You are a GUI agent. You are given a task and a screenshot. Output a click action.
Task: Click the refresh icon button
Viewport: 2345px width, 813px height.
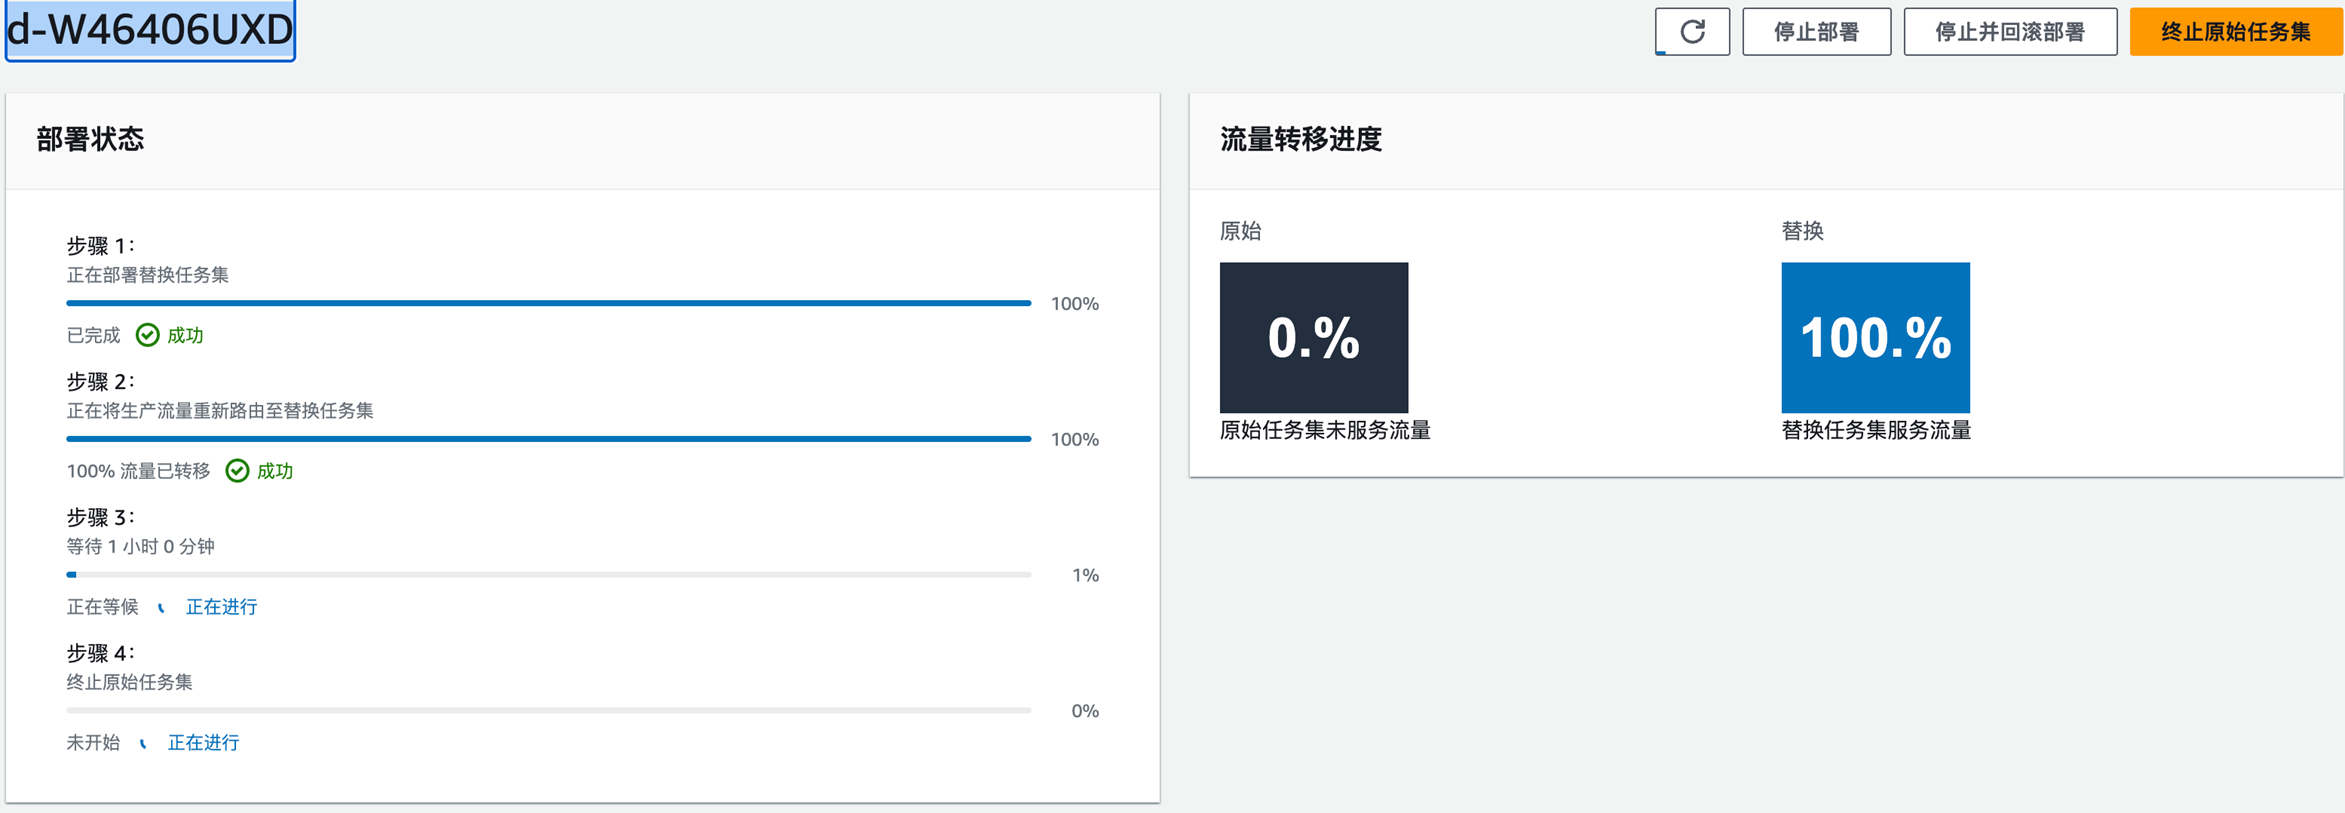coord(1692,32)
